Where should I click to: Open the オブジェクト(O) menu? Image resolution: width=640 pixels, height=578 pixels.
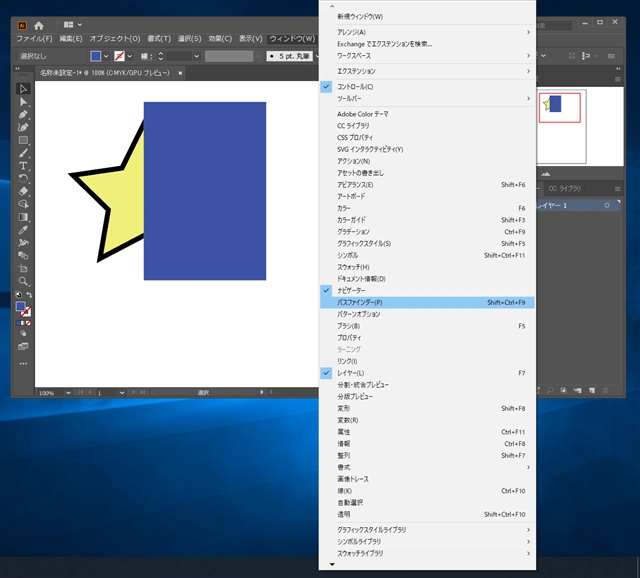pos(115,39)
